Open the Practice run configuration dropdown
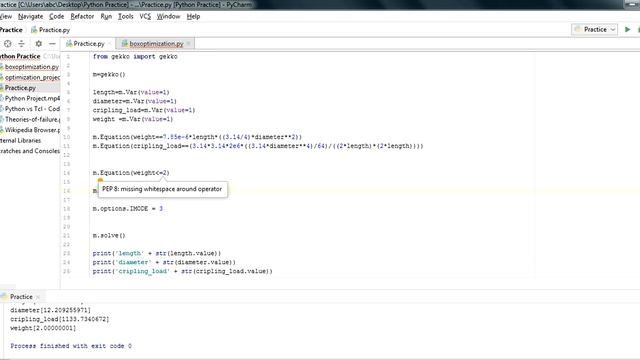The width and height of the screenshot is (640, 360). [x=594, y=29]
